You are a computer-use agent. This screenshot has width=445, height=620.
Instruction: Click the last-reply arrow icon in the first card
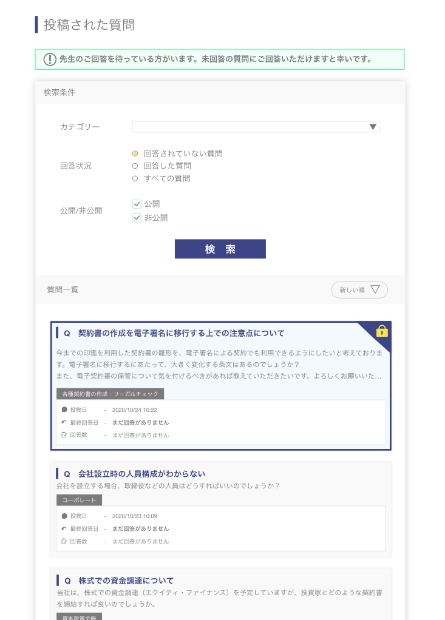64,422
